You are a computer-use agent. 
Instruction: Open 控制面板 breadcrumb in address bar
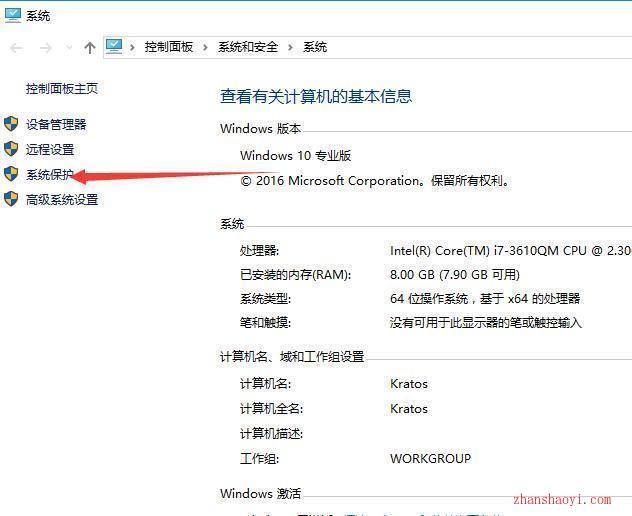click(x=169, y=47)
